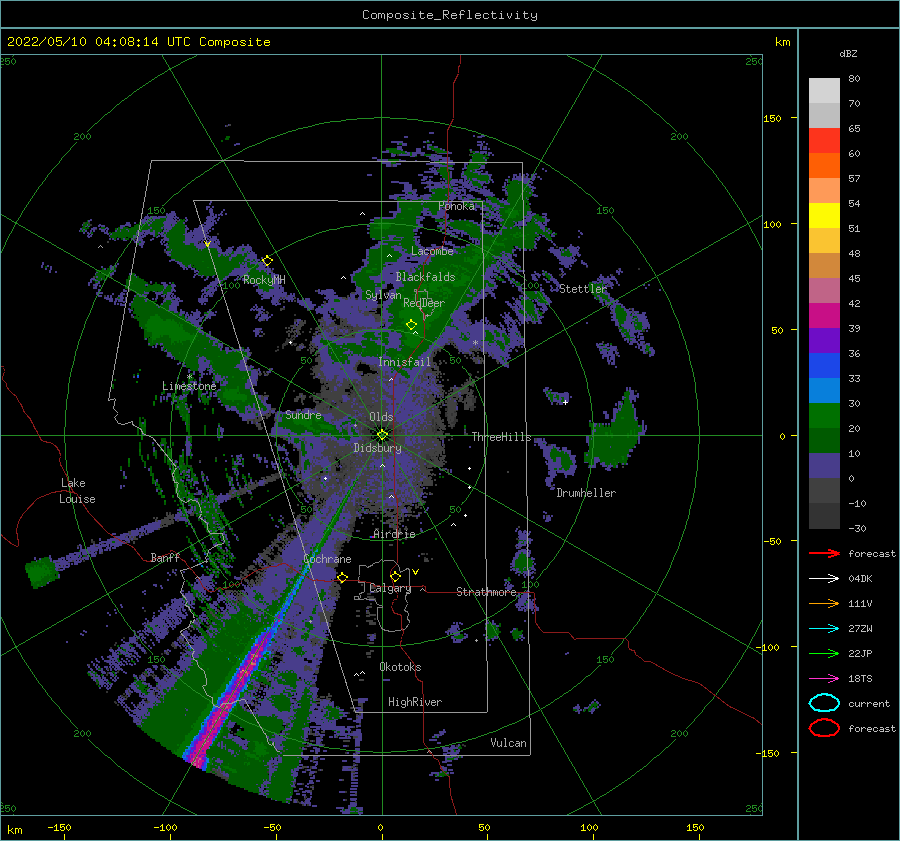Click the Sundre city label

(x=303, y=415)
